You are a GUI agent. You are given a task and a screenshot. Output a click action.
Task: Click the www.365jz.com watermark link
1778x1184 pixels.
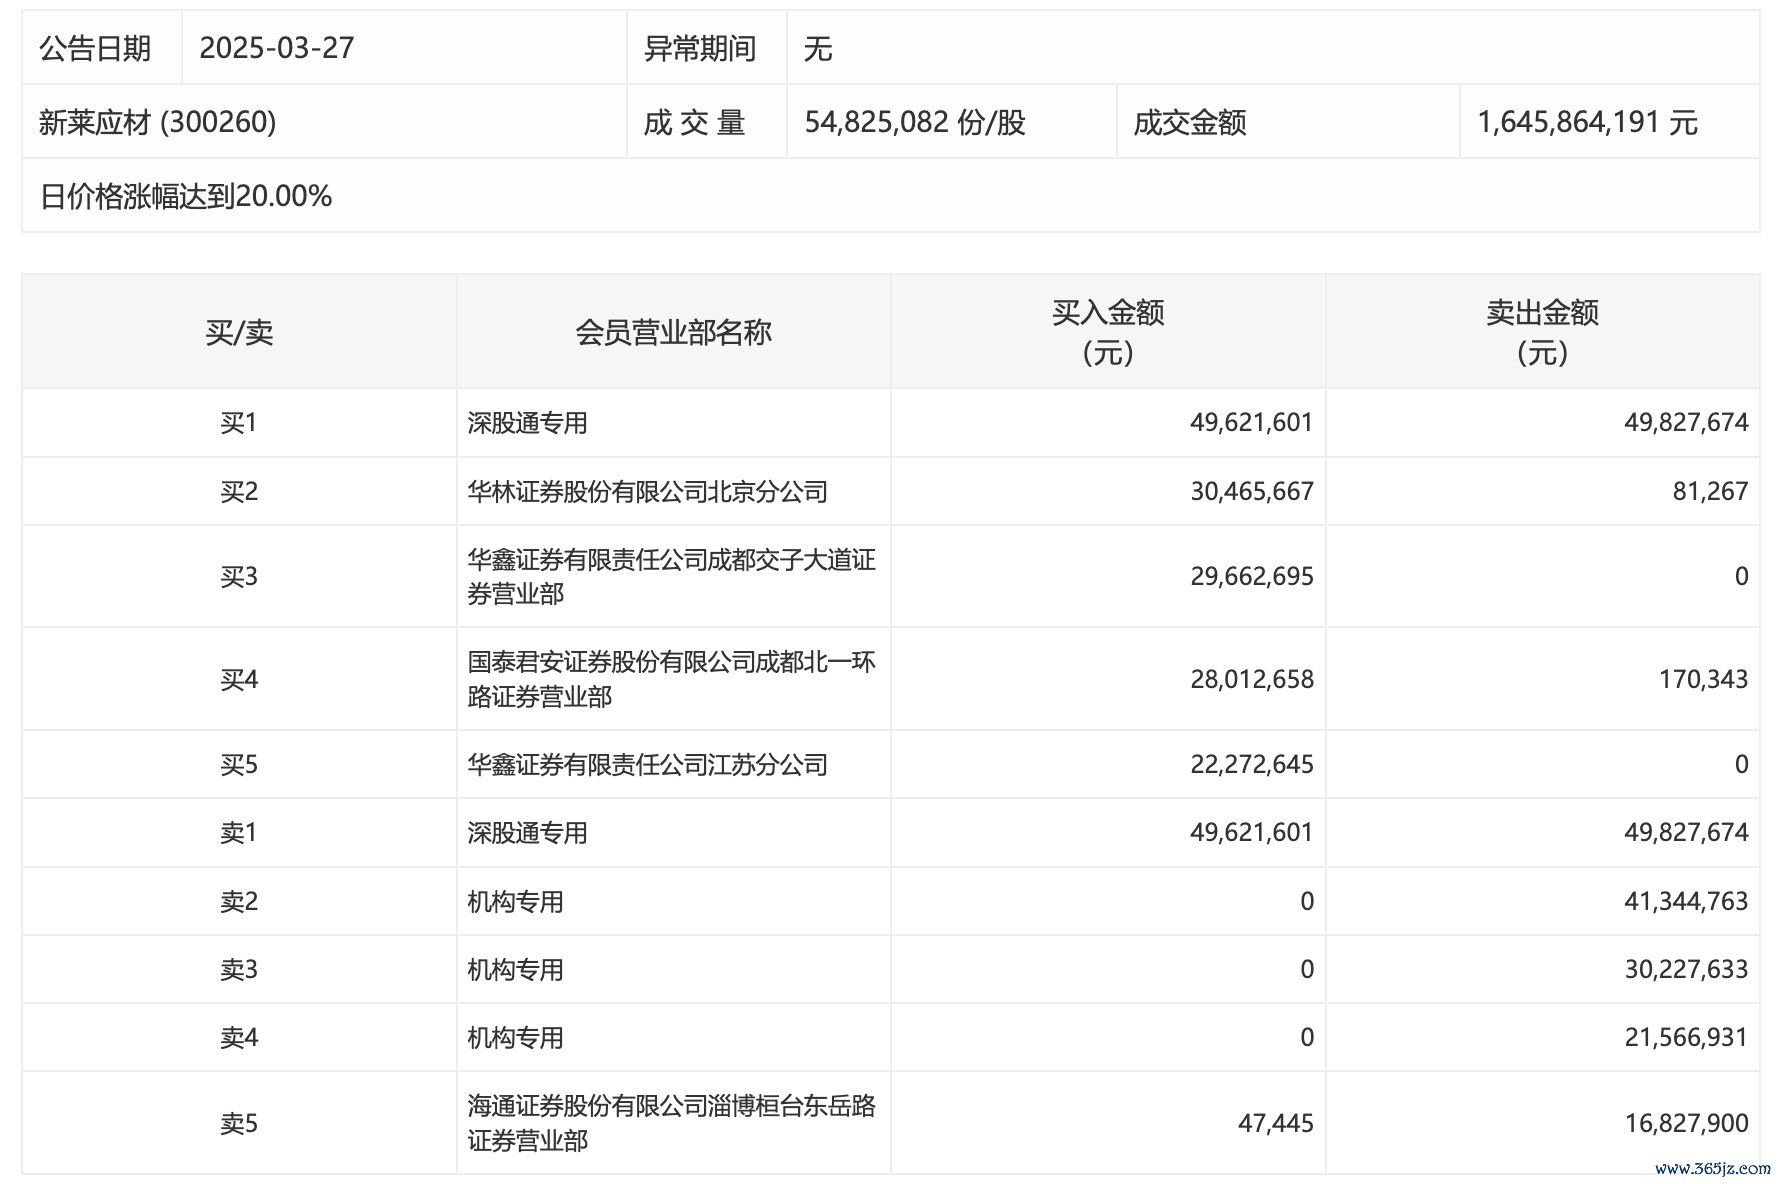1712,1168
